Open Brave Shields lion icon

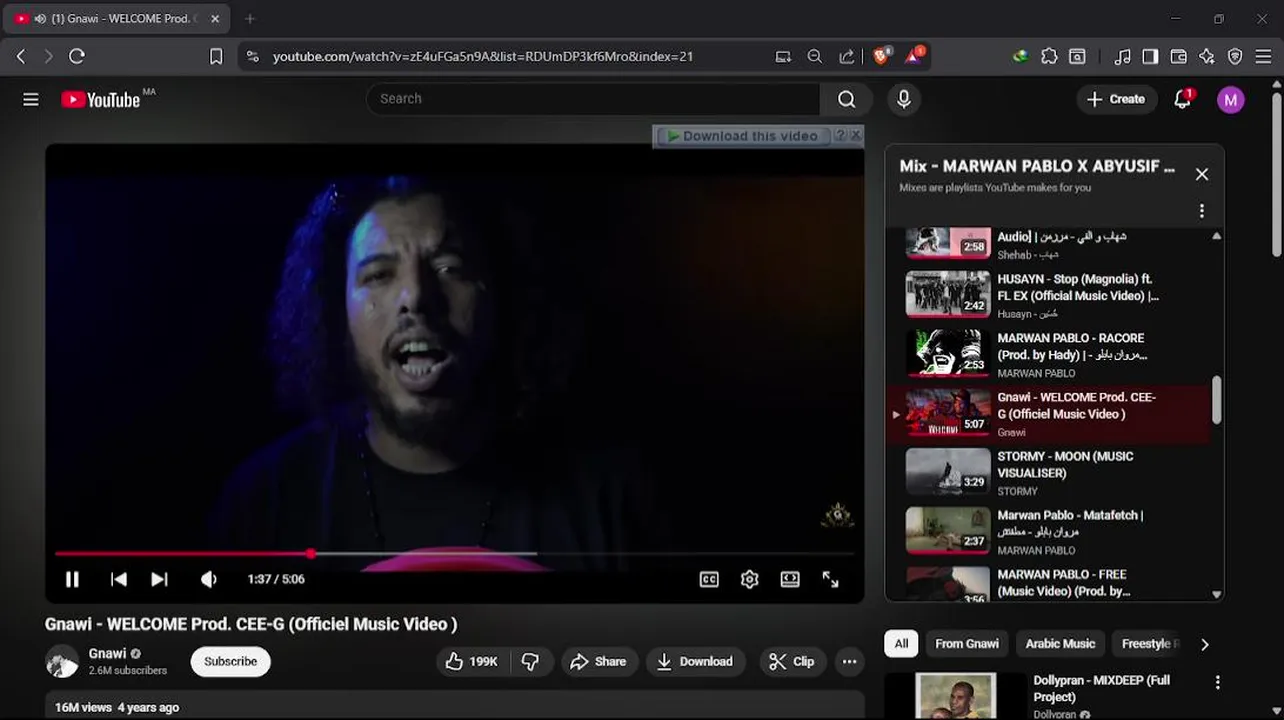coord(881,57)
